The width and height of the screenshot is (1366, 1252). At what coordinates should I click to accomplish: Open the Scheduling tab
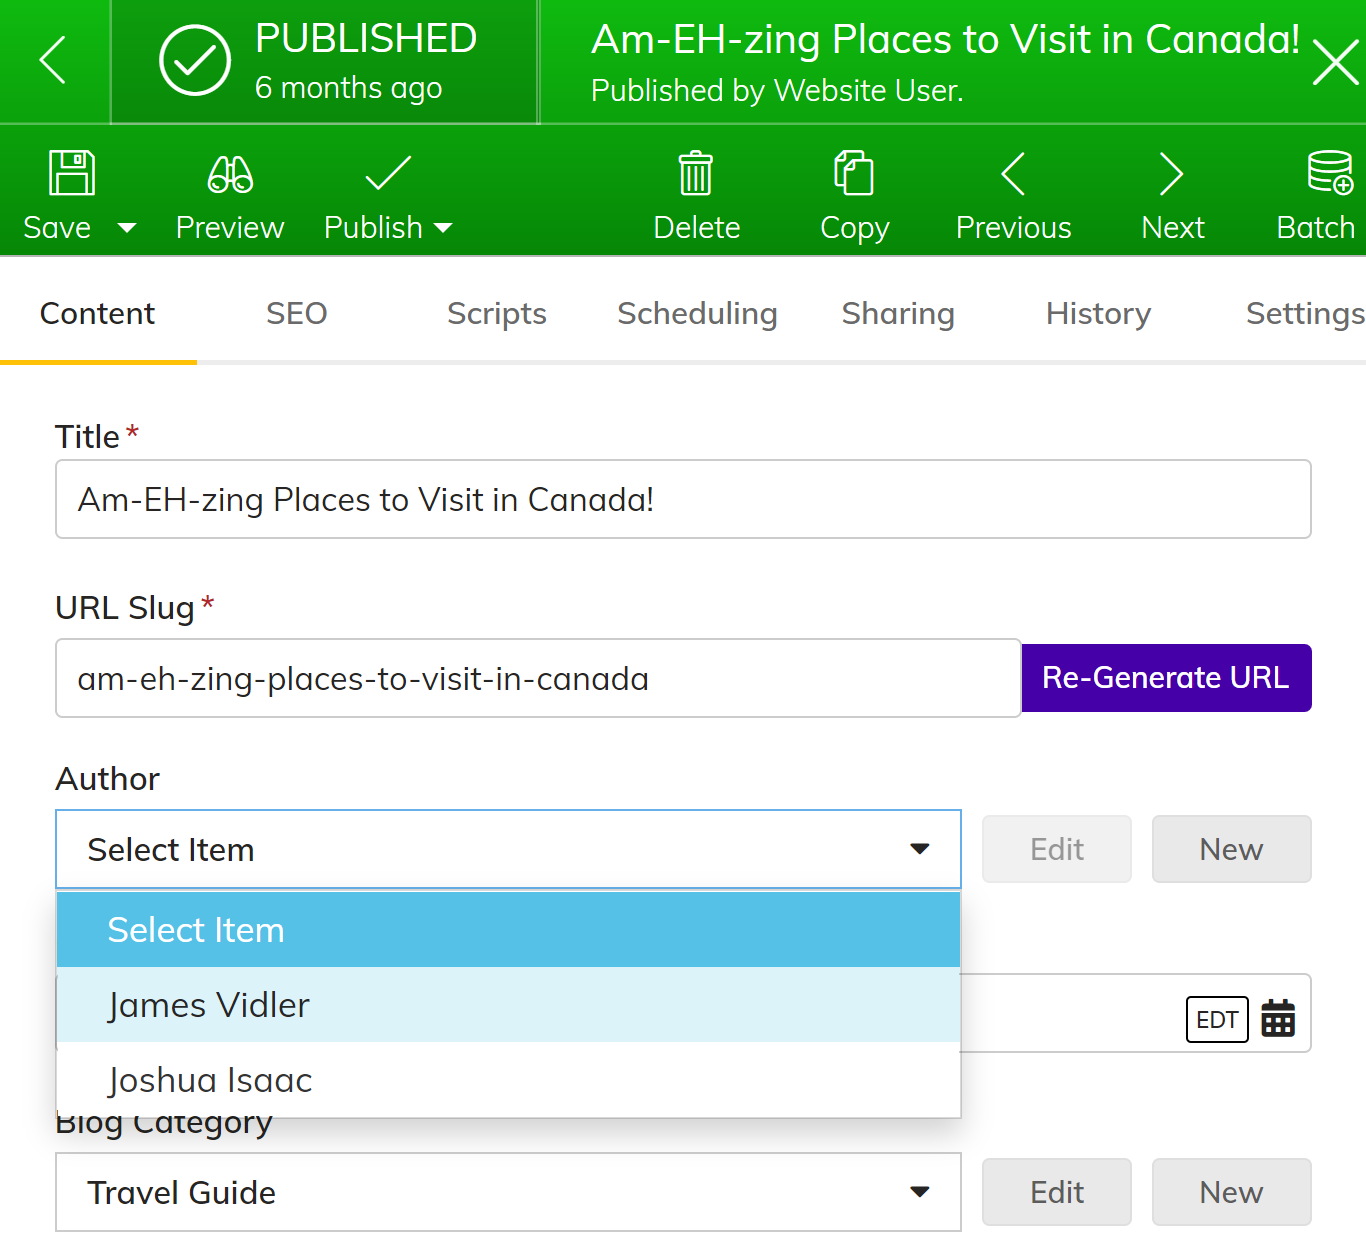click(697, 313)
